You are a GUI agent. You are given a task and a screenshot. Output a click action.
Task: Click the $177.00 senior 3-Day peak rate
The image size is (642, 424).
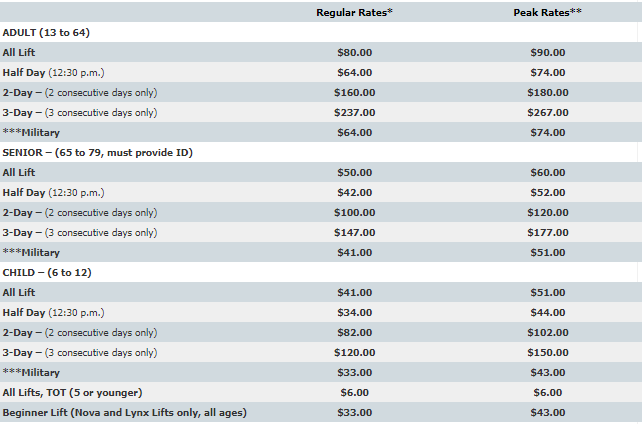(547, 232)
